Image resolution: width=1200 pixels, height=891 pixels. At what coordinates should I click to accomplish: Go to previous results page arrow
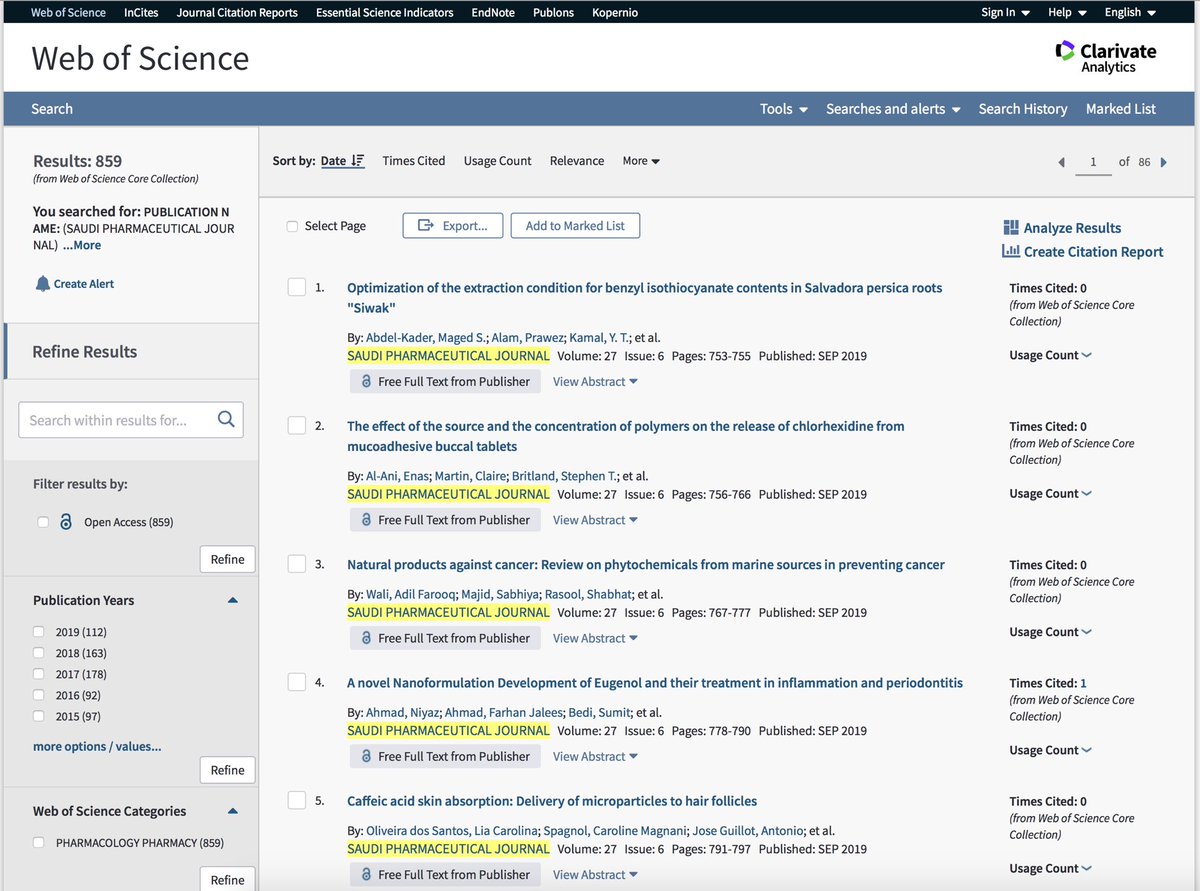(1061, 162)
